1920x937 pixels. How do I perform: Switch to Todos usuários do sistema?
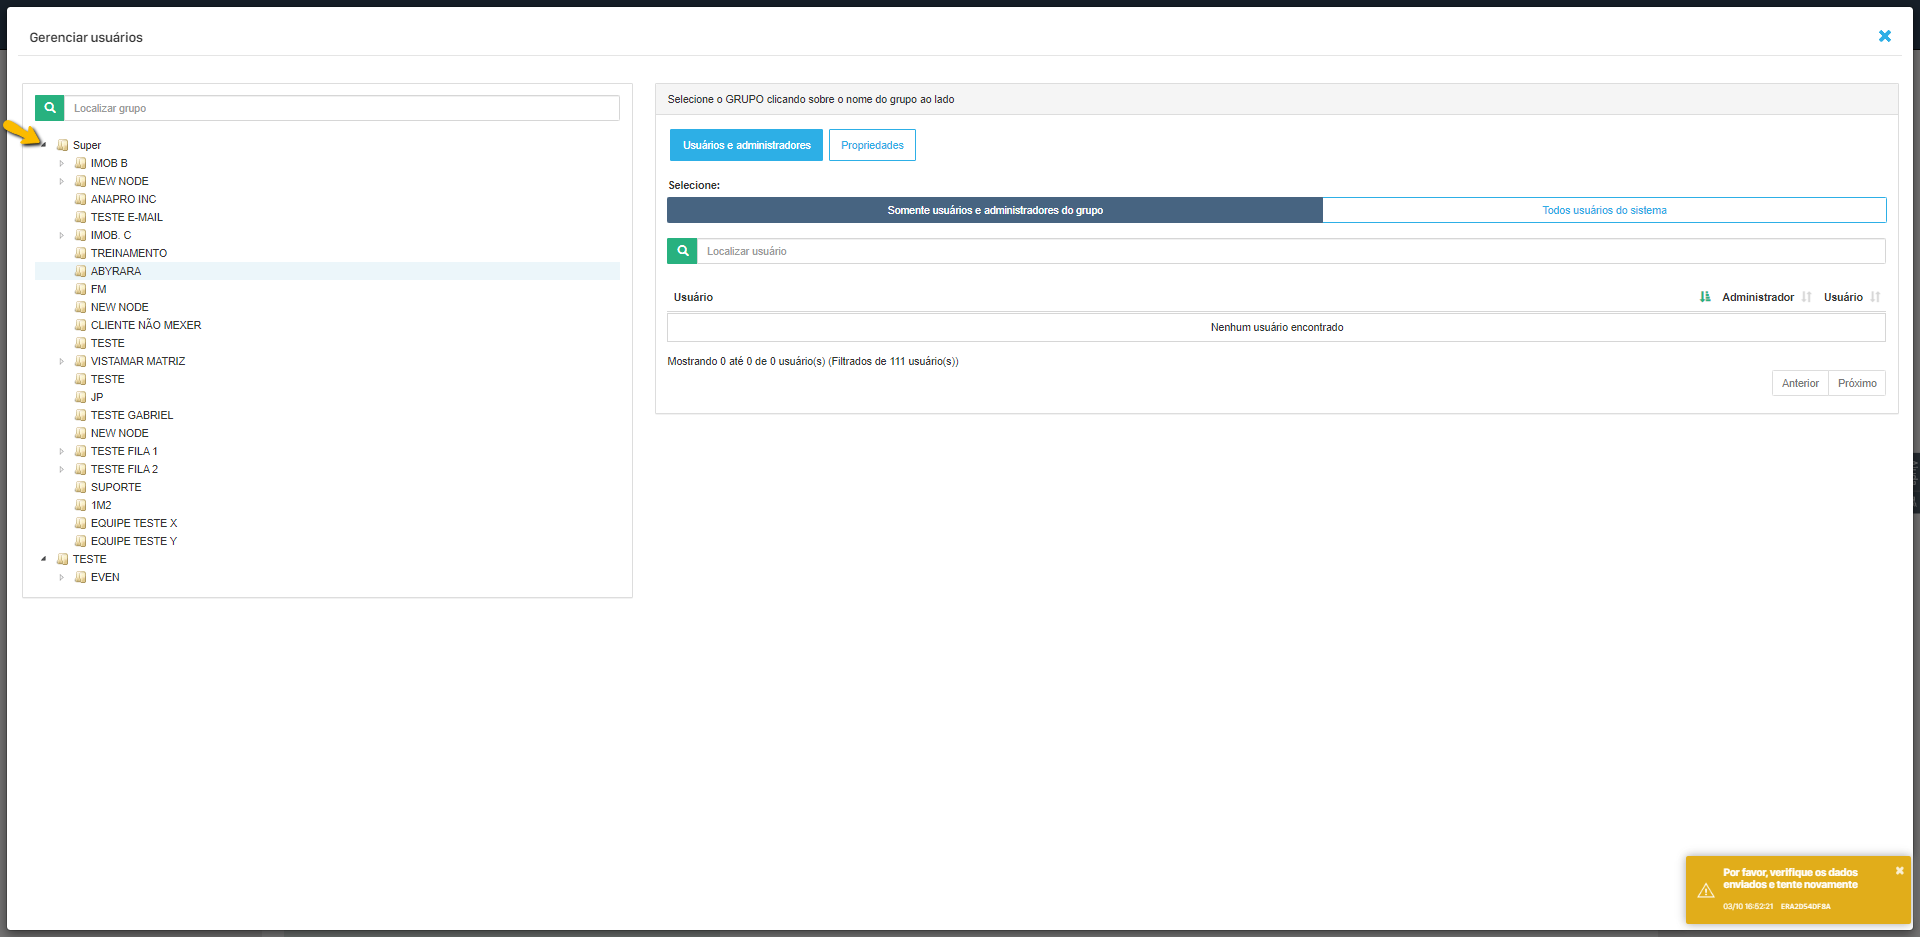(1603, 210)
